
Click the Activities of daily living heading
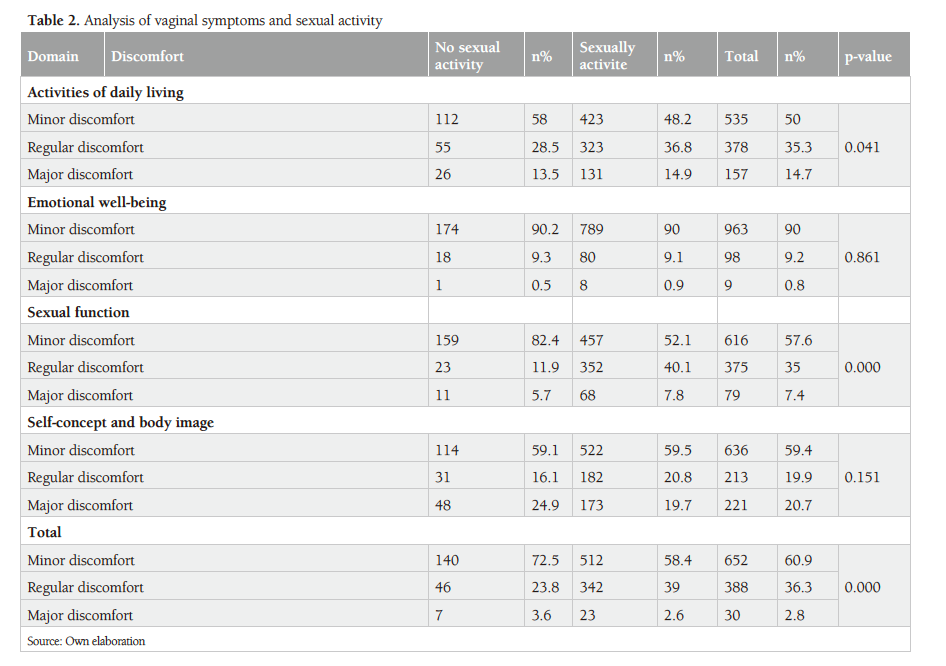(x=106, y=92)
